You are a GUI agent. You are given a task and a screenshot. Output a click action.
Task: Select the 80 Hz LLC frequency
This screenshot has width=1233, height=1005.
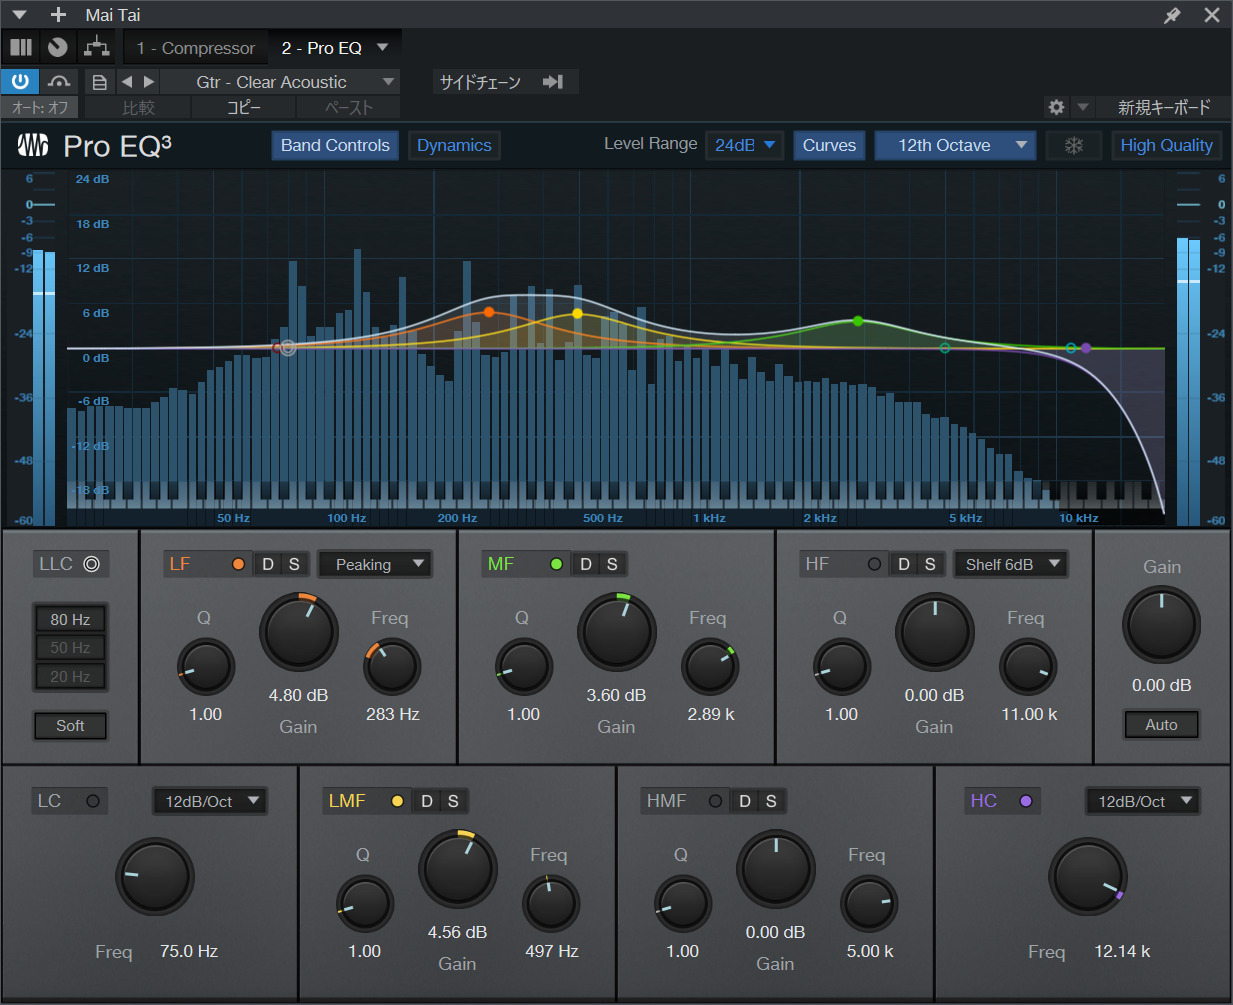(x=70, y=619)
